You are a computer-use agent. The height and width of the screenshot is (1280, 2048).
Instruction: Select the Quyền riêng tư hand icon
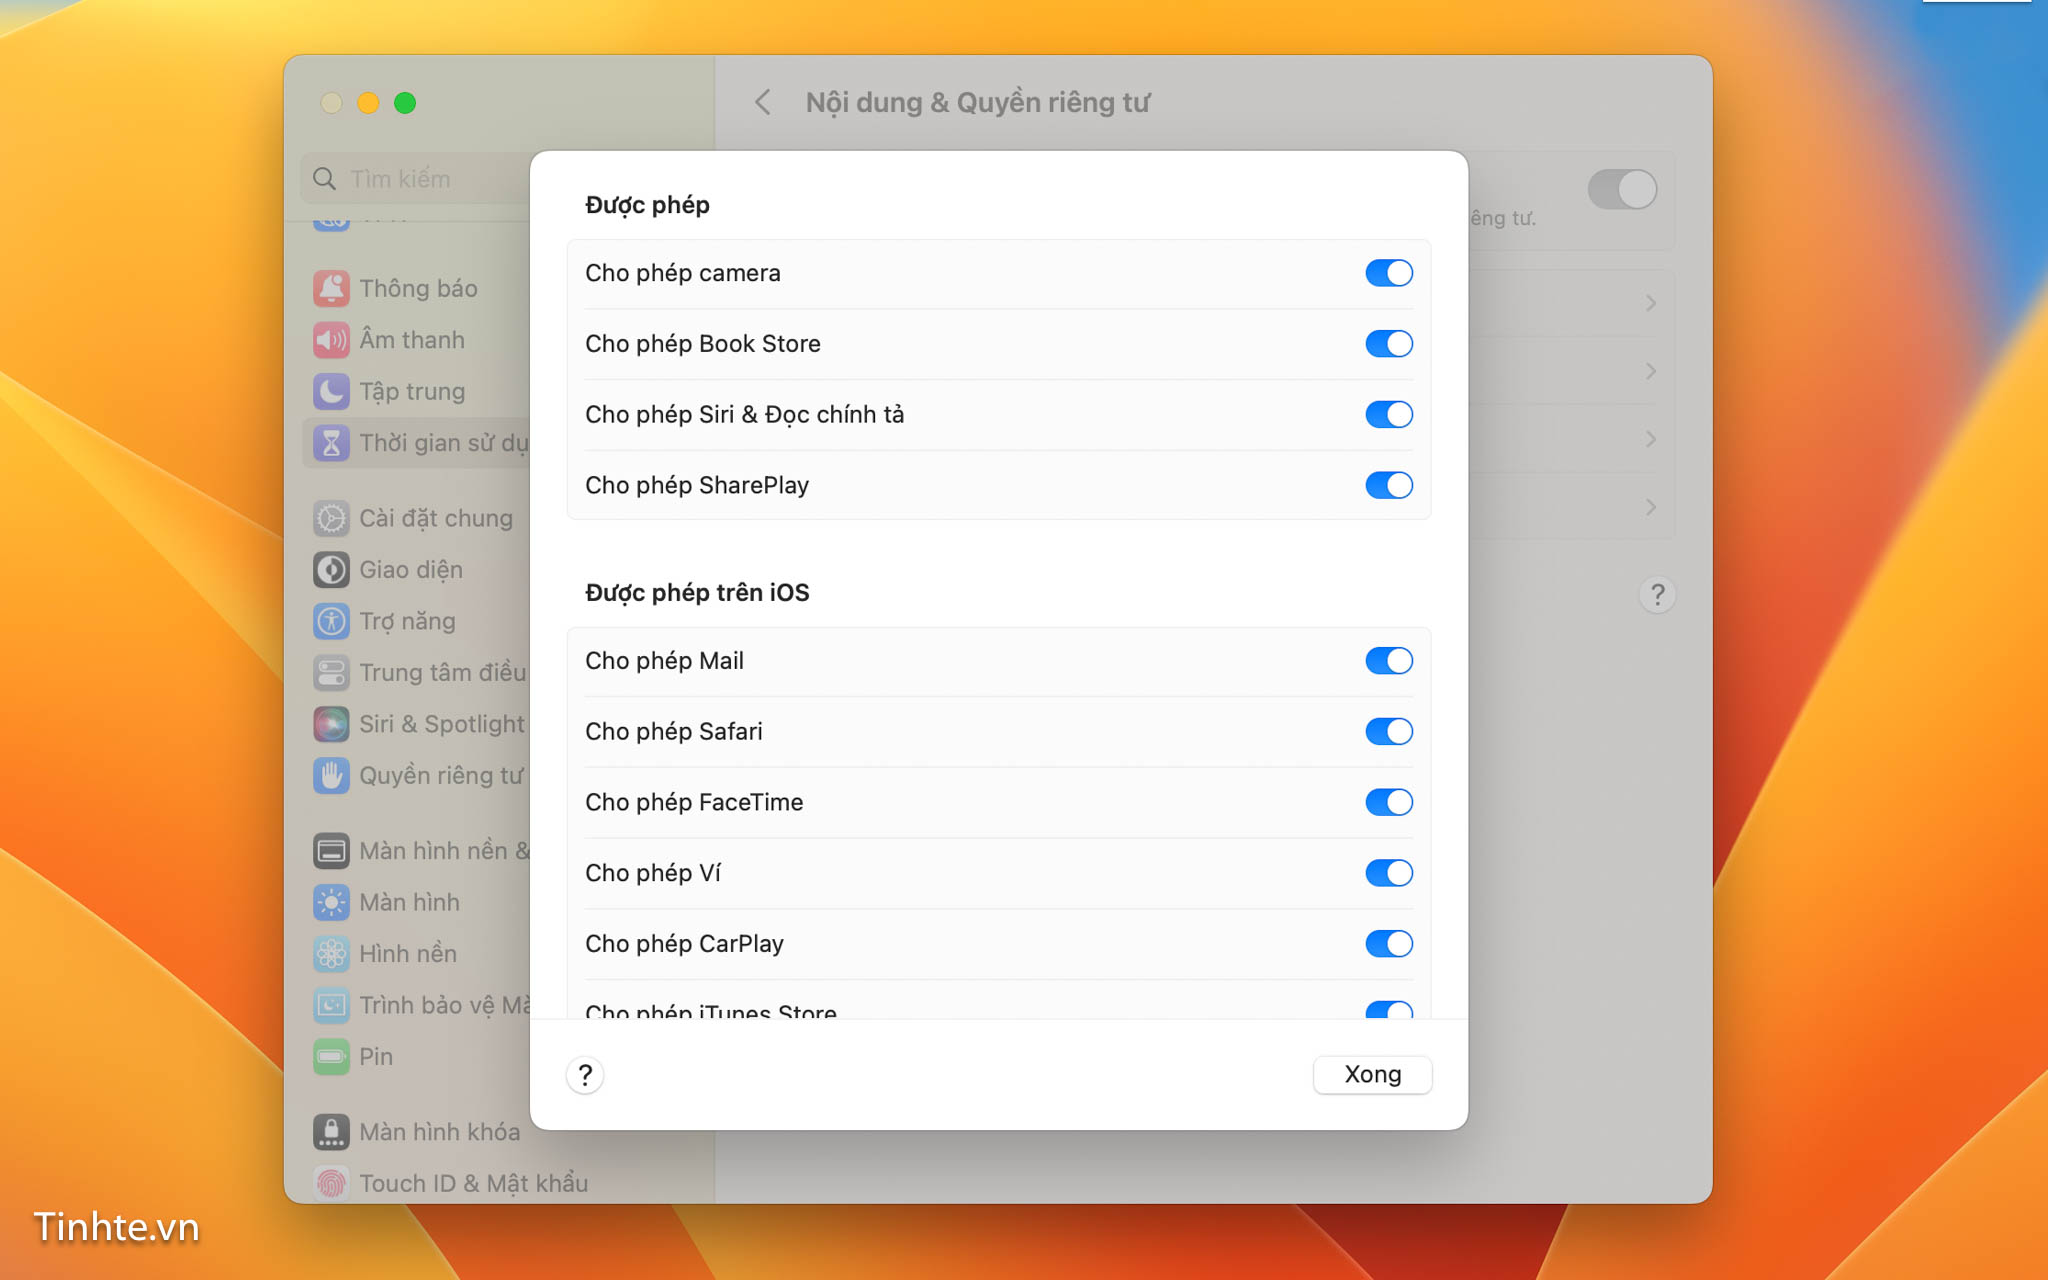(x=331, y=775)
